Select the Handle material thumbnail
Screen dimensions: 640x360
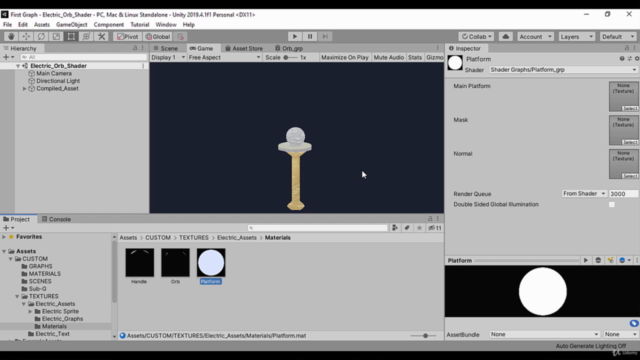(x=140, y=262)
